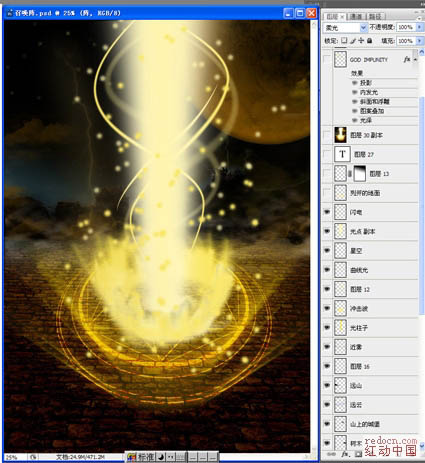The width and height of the screenshot is (425, 463).
Task: Click the 图层 30 副本 layer thumbnail
Action: [340, 135]
